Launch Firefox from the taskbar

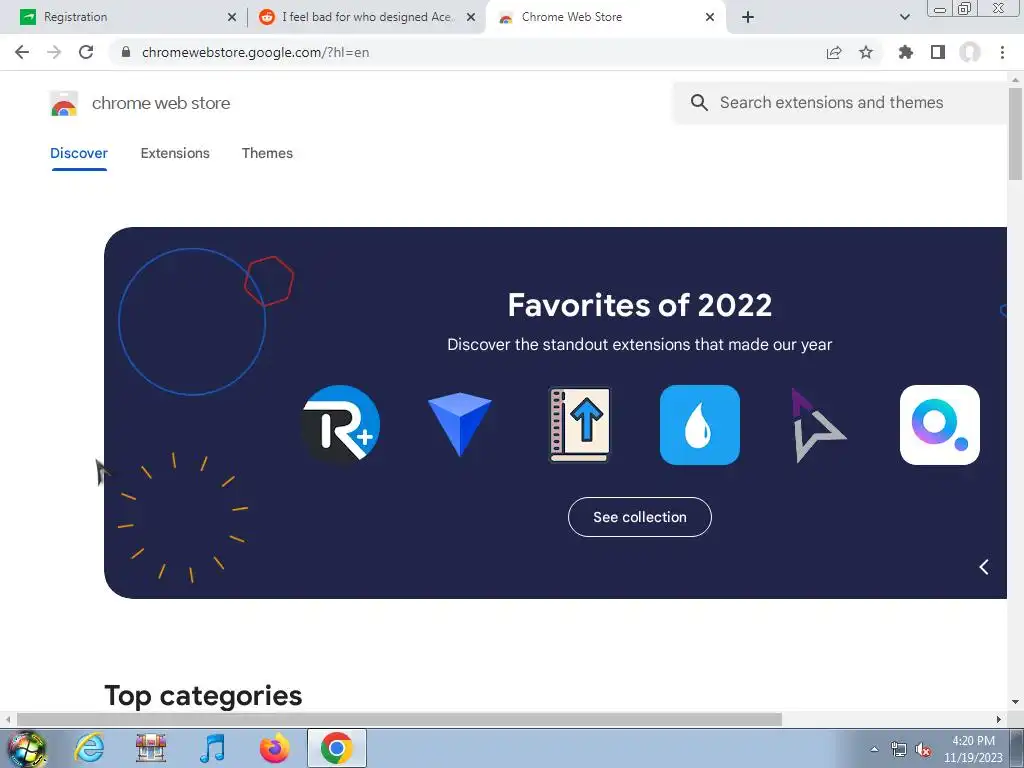coord(274,748)
